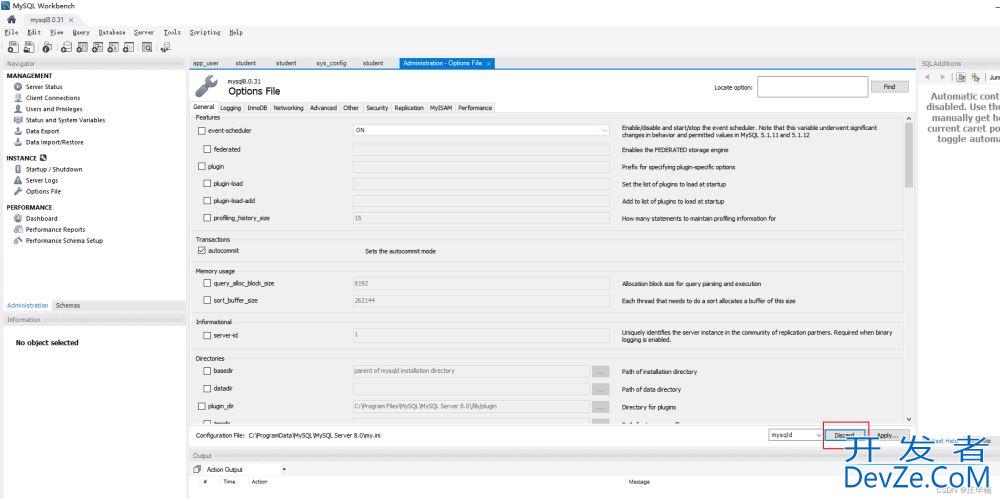Viewport: 1000px width, 499px height.
Task: Open the Performance Dashboard
Action: (x=41, y=219)
